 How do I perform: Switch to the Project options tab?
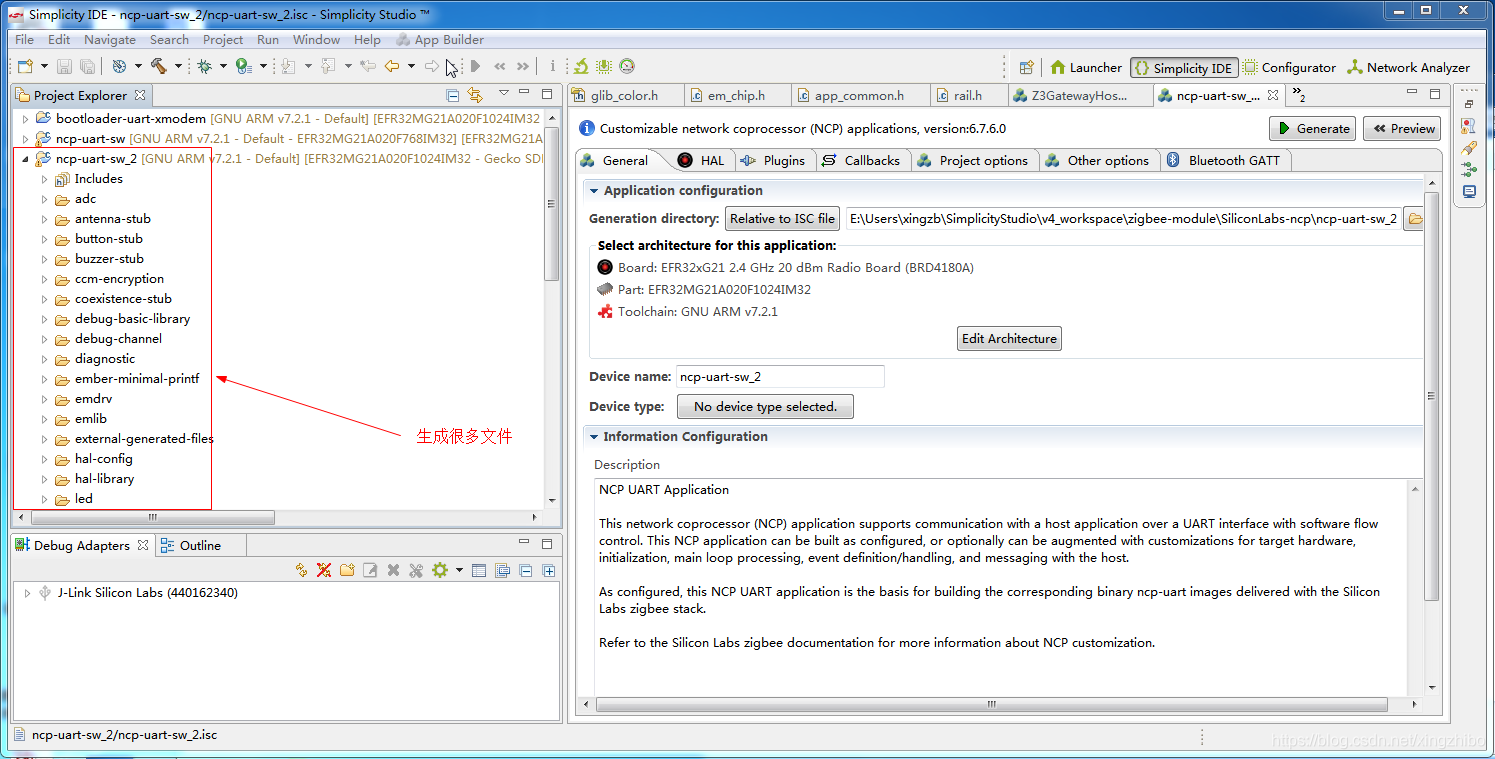[x=973, y=160]
